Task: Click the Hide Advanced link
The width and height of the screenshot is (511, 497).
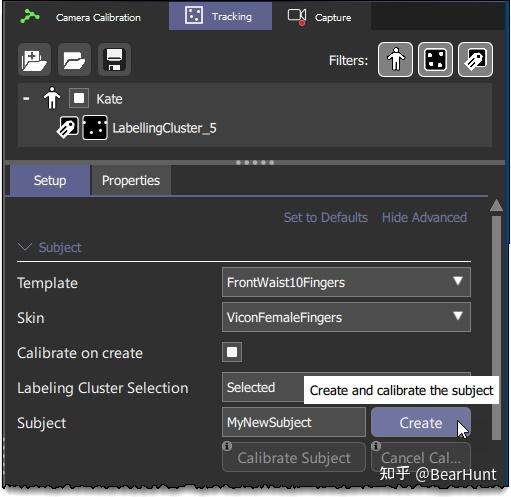Action: [x=424, y=218]
